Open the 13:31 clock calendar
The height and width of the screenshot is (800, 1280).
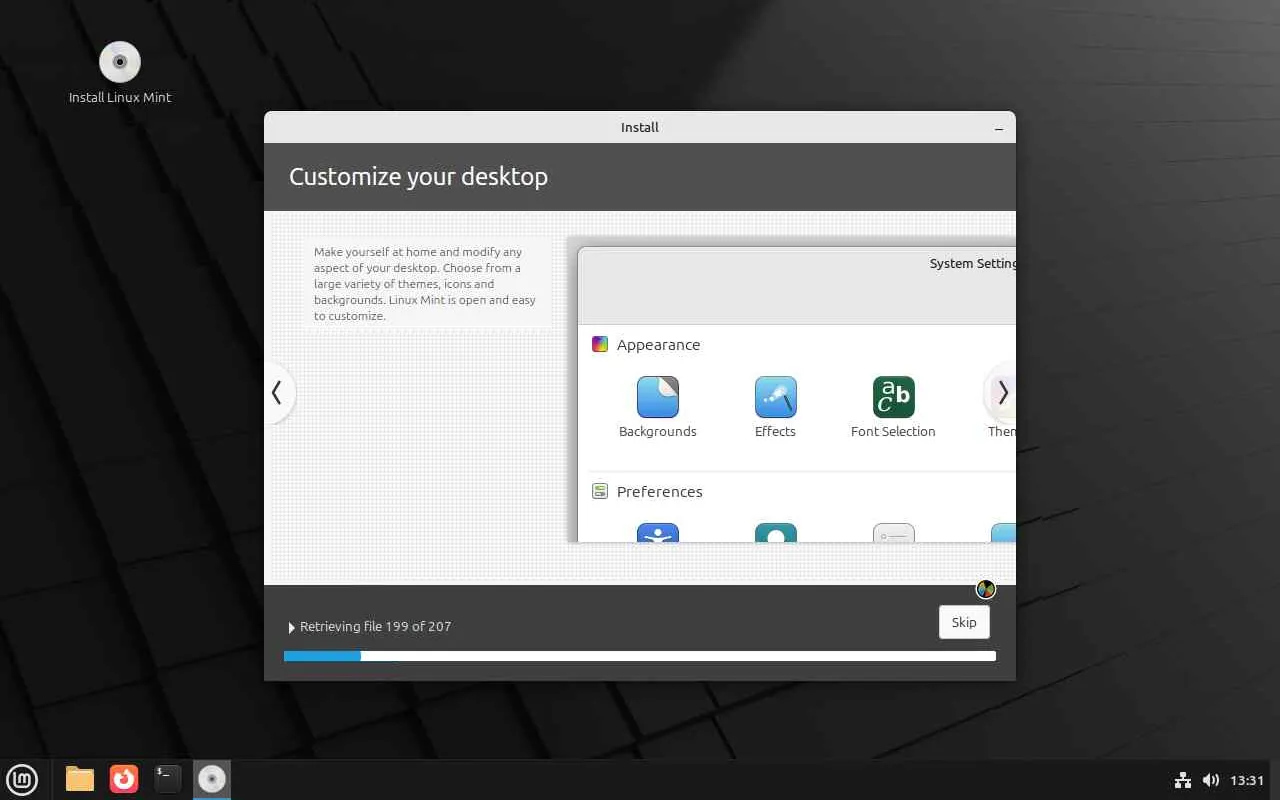1247,780
